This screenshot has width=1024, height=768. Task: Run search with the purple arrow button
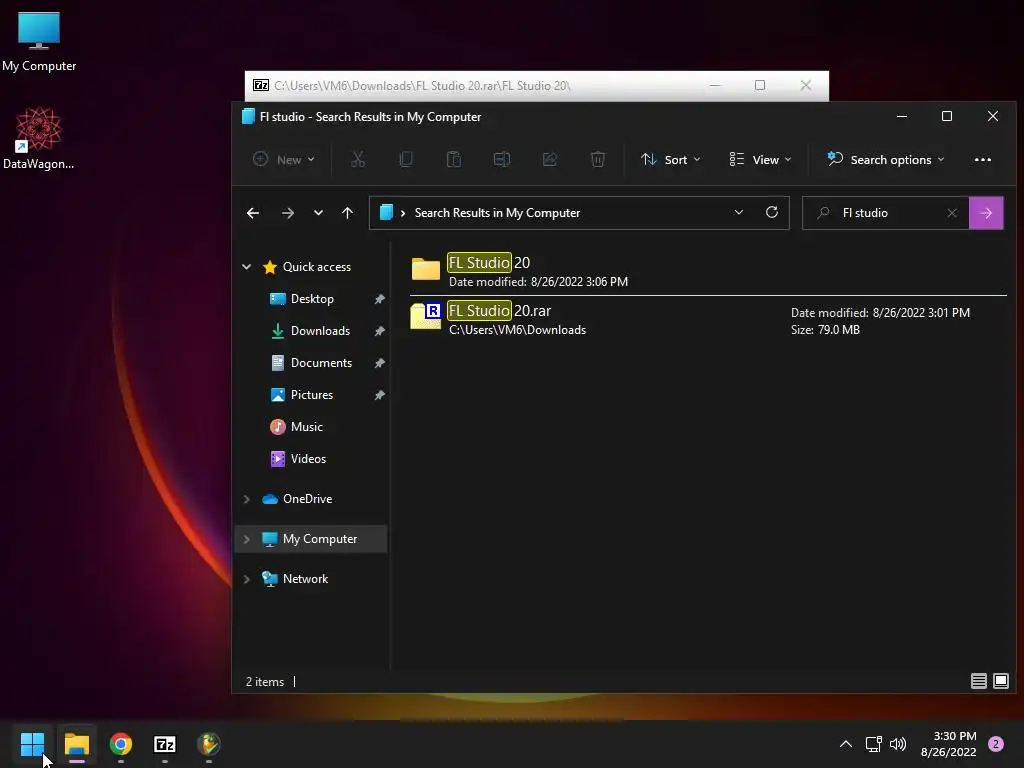[x=986, y=213]
